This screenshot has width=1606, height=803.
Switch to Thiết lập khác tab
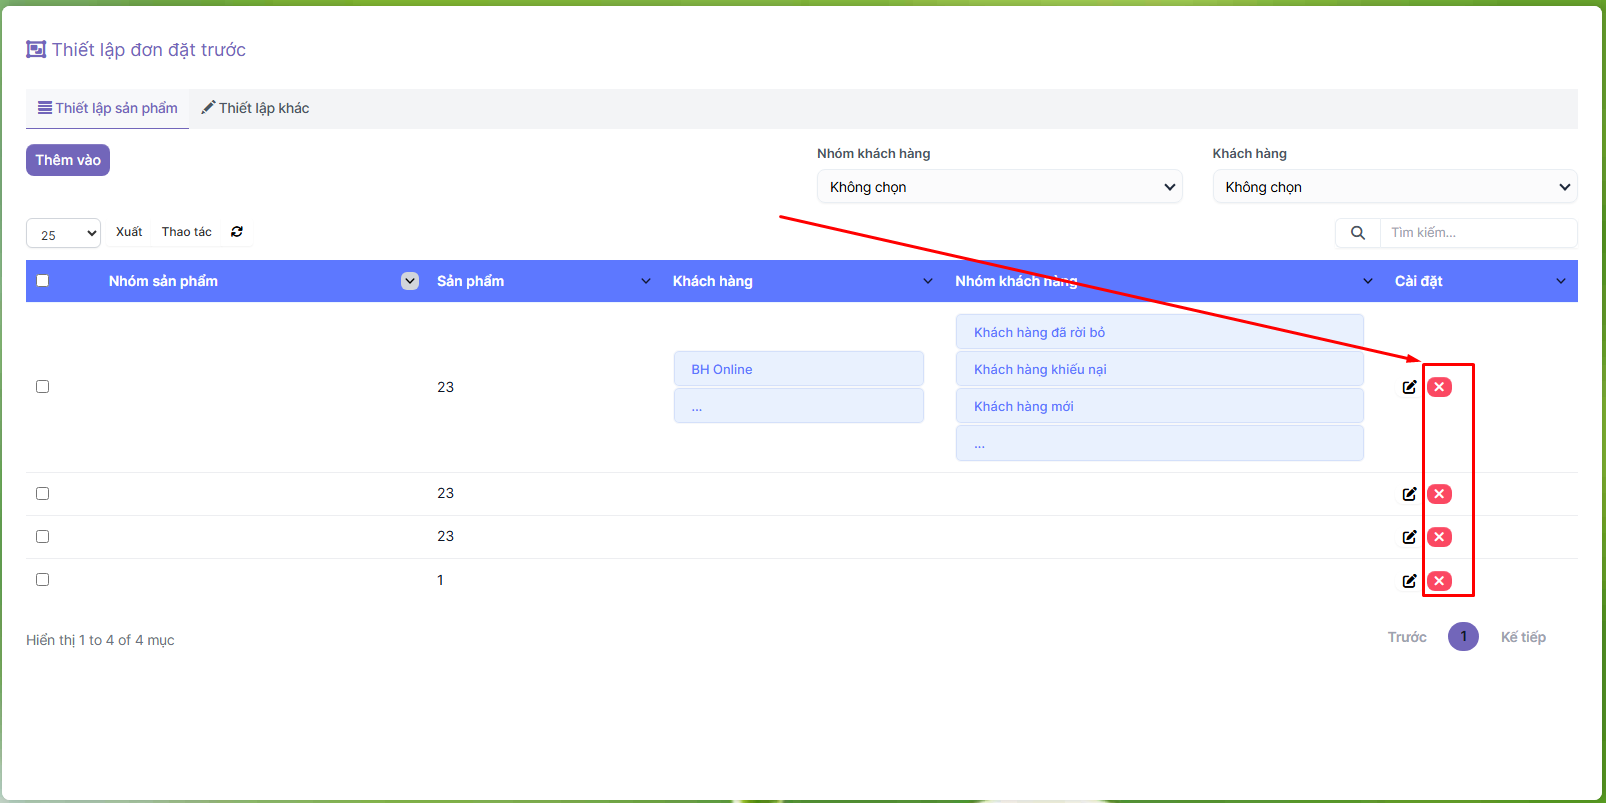256,108
